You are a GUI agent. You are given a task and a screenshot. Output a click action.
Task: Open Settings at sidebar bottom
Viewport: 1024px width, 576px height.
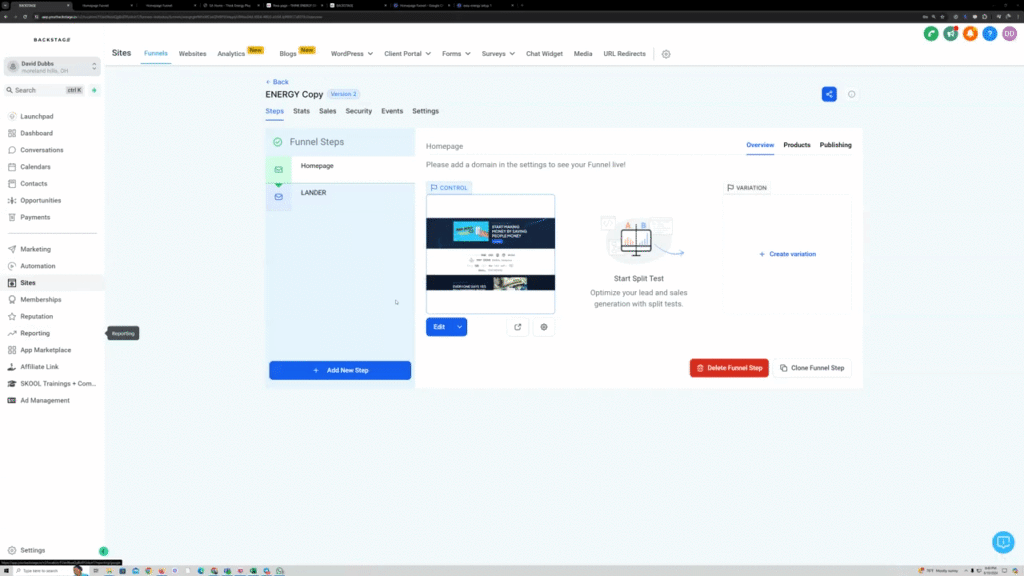[x=32, y=551]
